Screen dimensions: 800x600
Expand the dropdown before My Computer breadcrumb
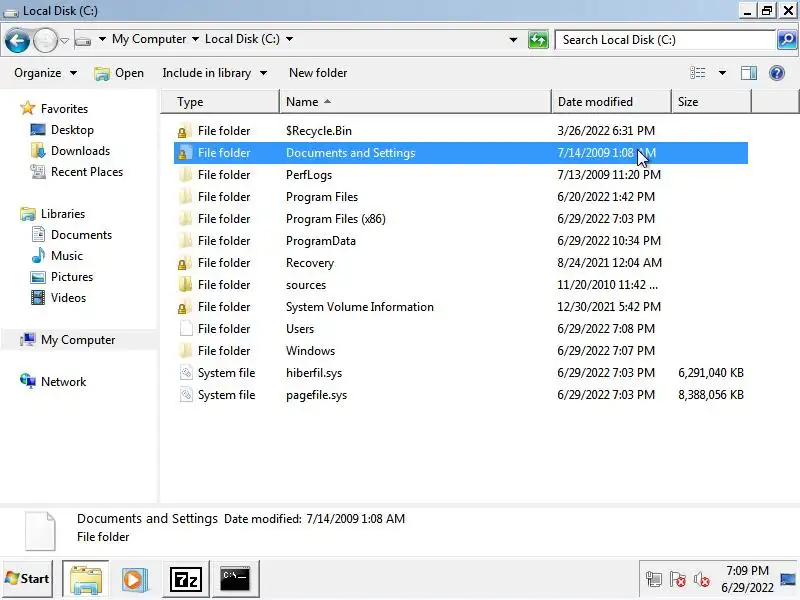[x=102, y=39]
